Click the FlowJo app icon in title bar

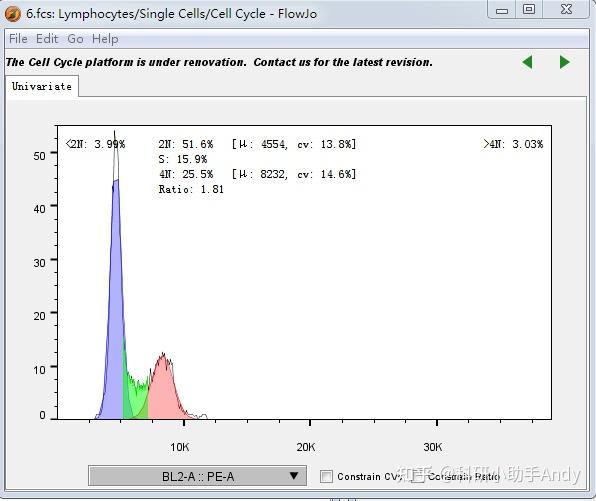pyautogui.click(x=13, y=14)
